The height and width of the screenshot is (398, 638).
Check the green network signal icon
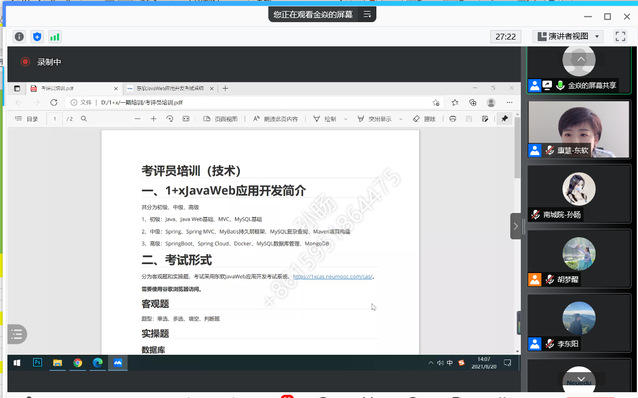[55, 37]
